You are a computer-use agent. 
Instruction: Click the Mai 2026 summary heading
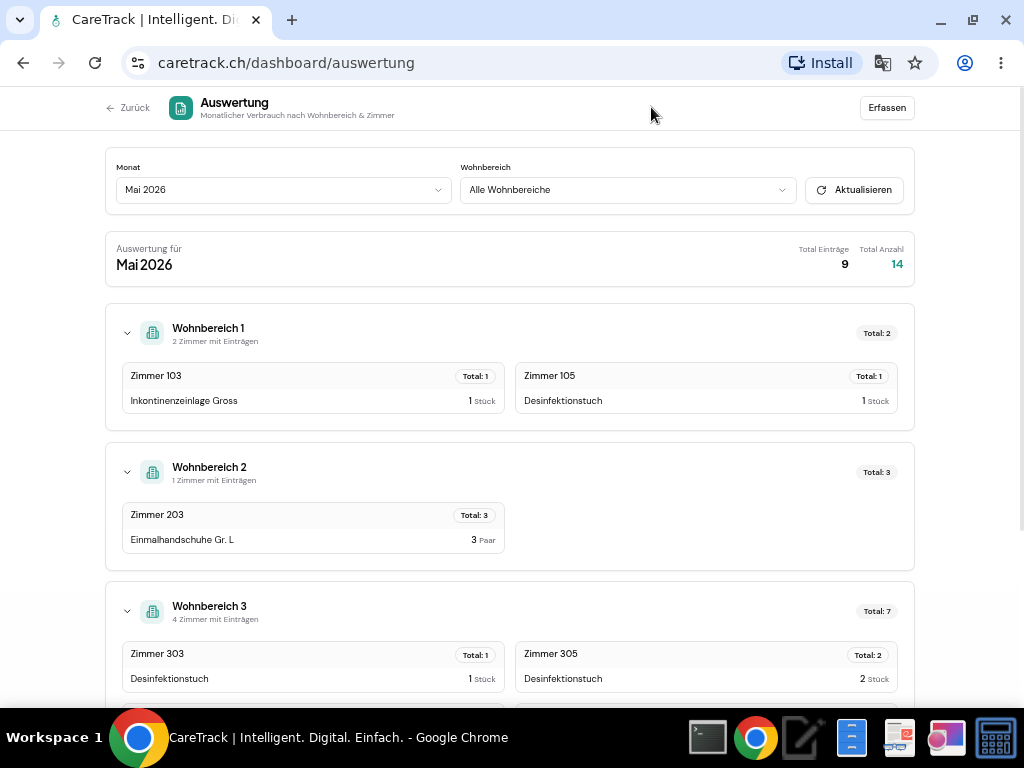144,265
